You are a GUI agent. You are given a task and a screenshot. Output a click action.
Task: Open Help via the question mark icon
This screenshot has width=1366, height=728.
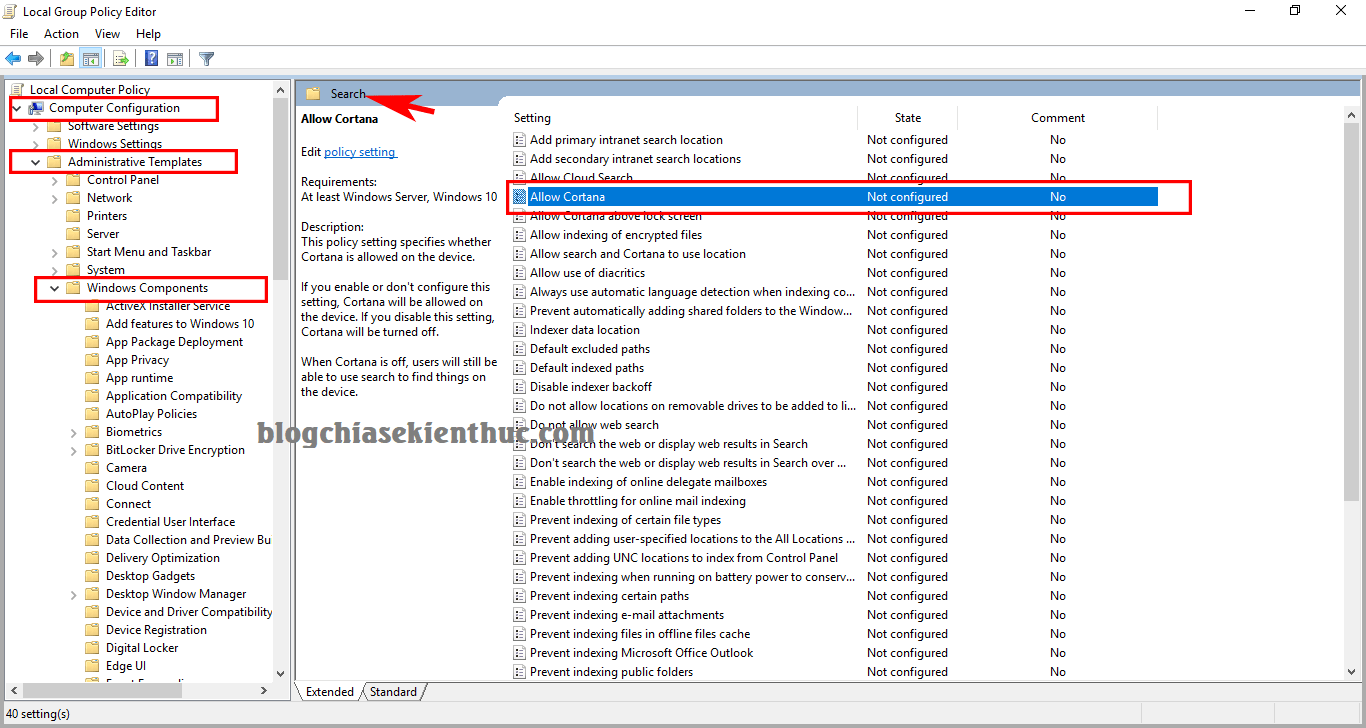(151, 59)
